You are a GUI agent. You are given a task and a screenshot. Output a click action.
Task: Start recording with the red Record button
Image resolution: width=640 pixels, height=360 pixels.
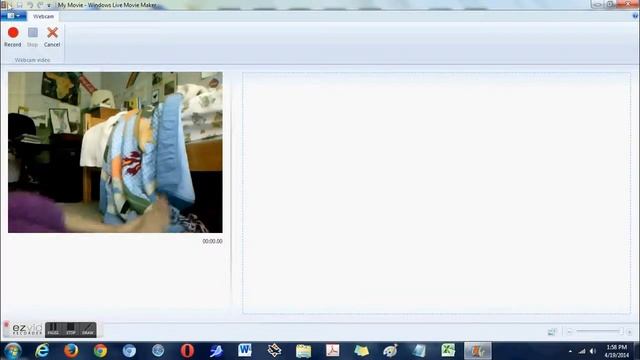[x=13, y=37]
